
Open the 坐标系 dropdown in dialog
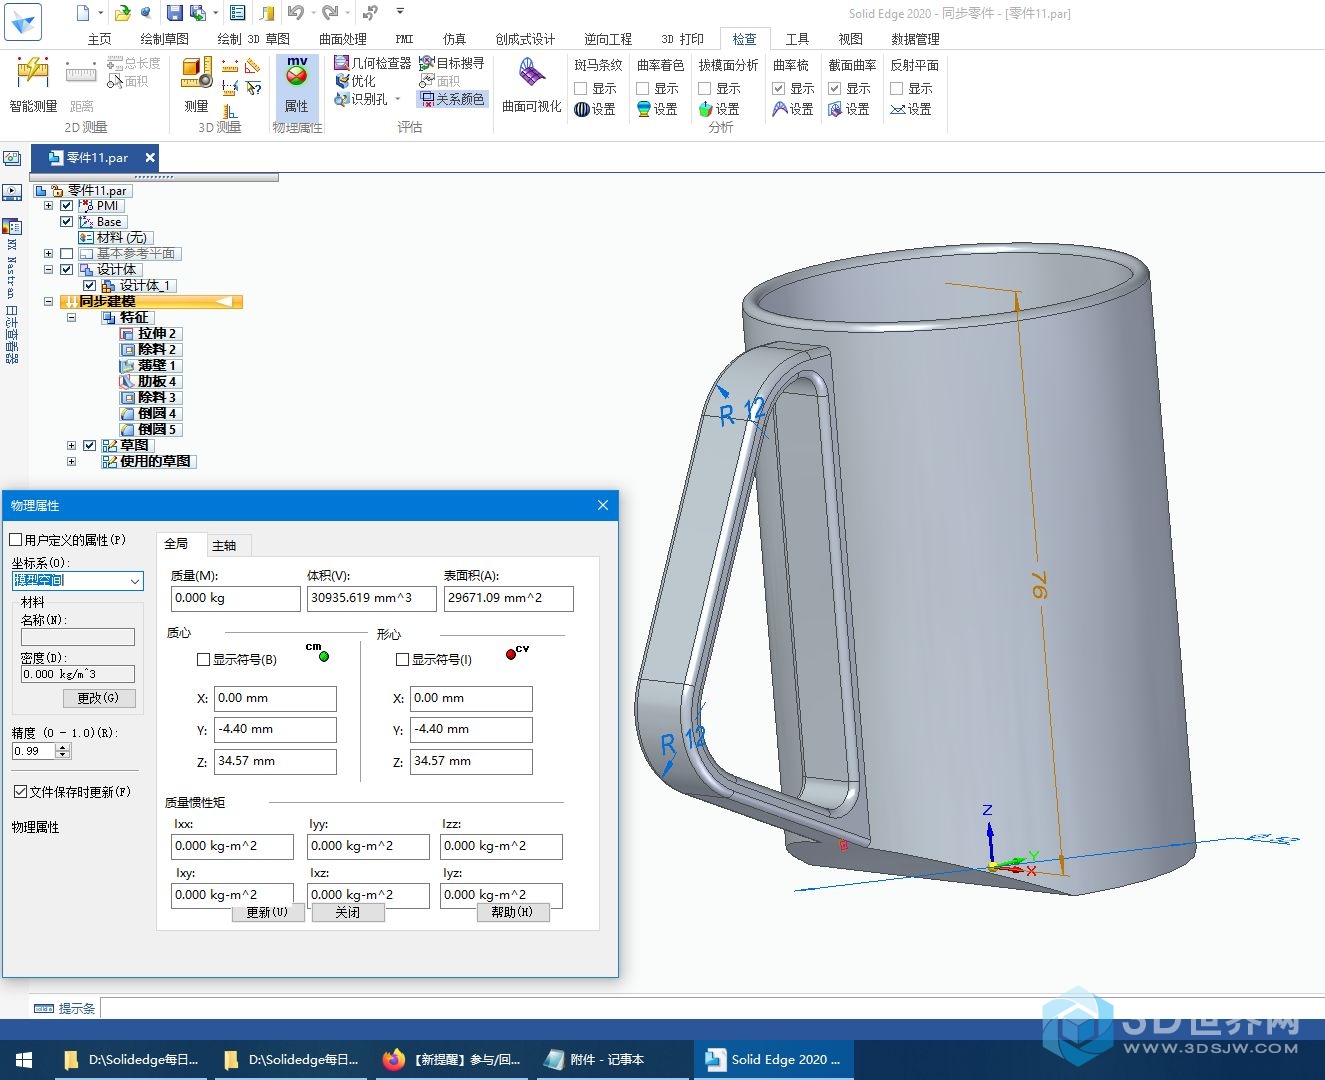[135, 580]
